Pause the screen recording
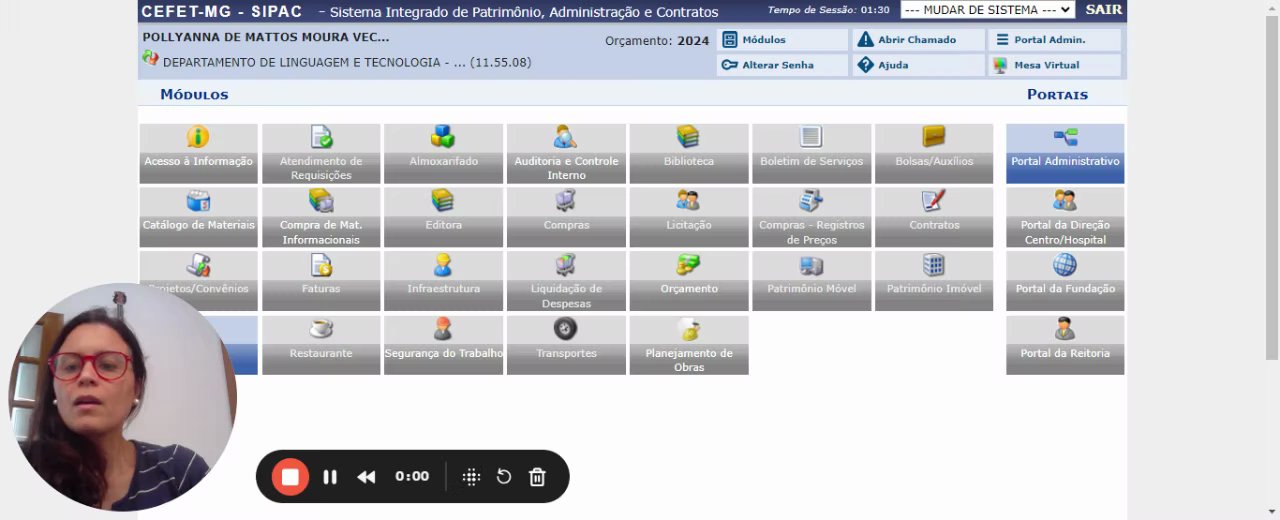Screen dimensions: 1280x520 click(x=330, y=477)
